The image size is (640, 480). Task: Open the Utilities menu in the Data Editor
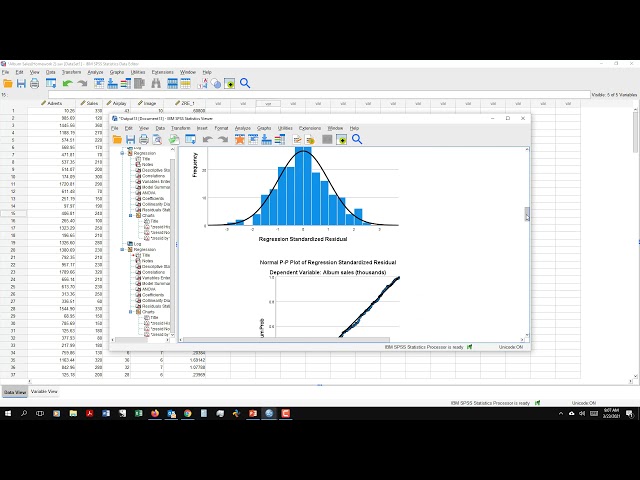tap(138, 72)
